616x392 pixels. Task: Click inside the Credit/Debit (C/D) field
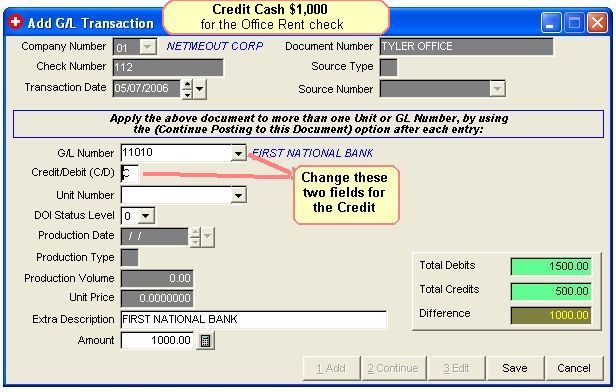click(x=130, y=174)
